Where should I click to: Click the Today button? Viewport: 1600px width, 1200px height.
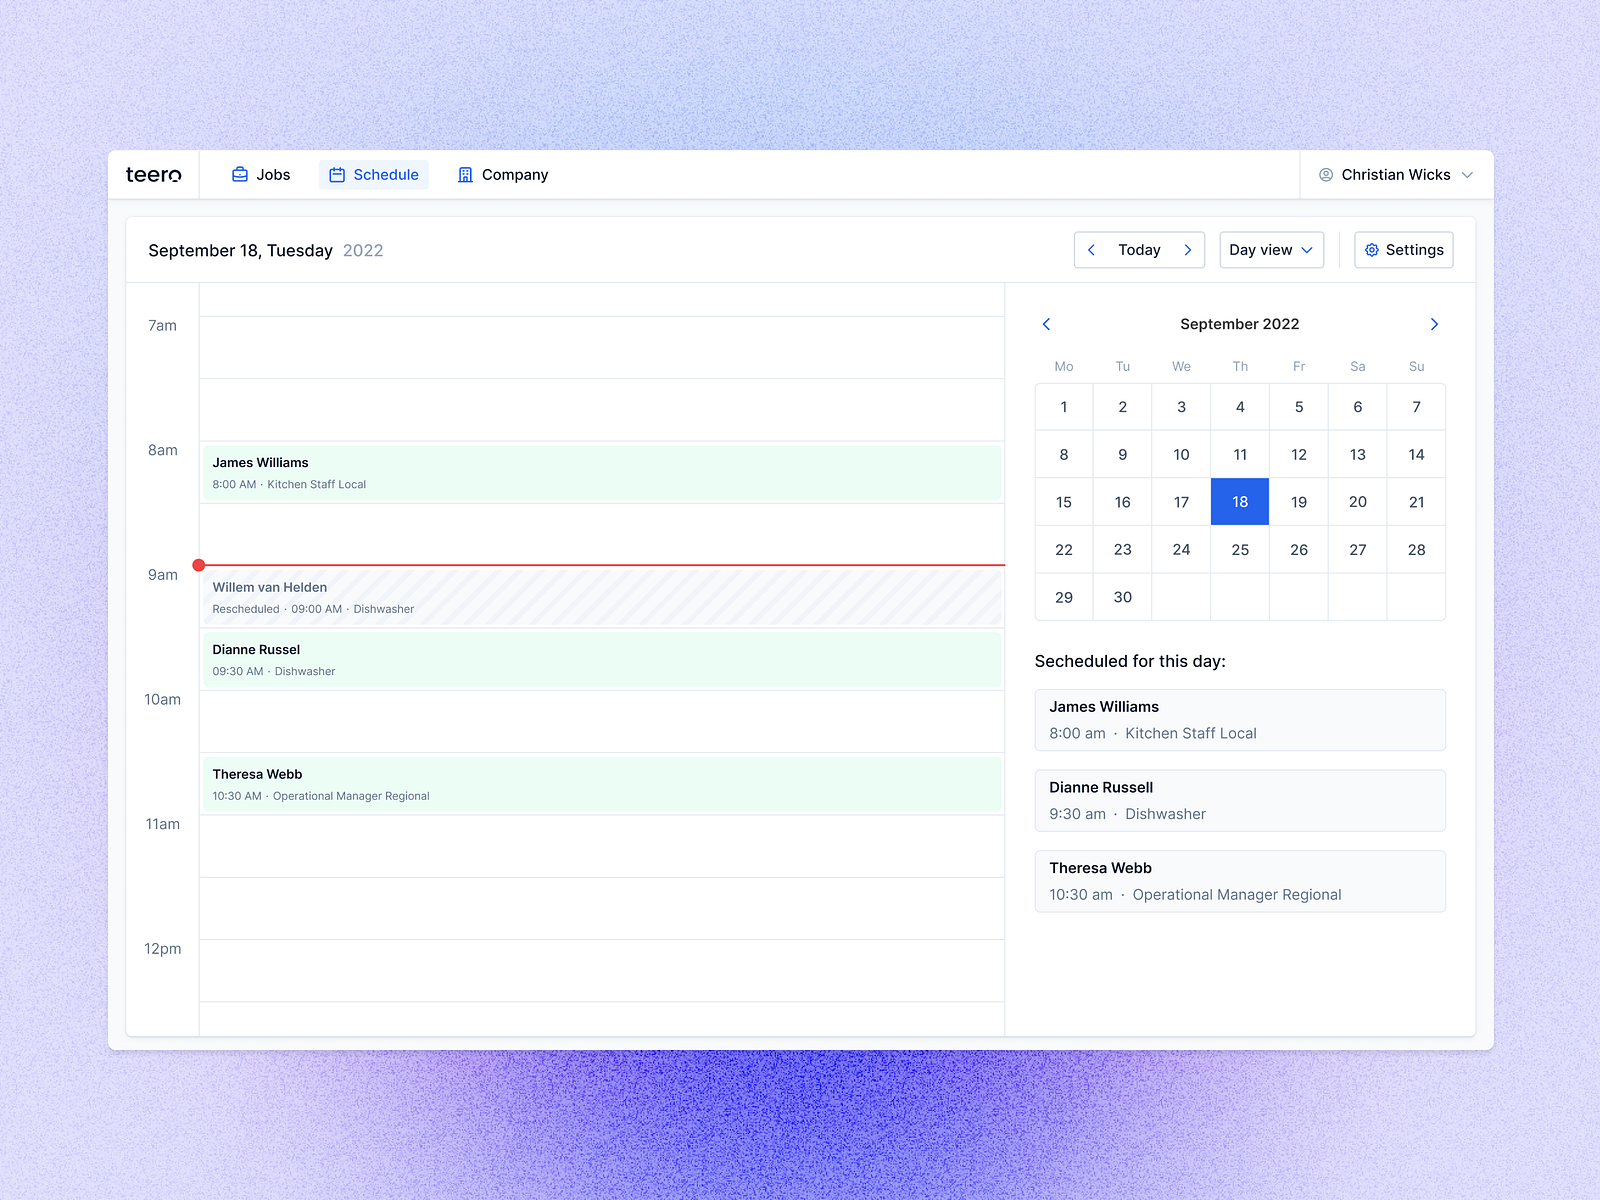[x=1139, y=250]
